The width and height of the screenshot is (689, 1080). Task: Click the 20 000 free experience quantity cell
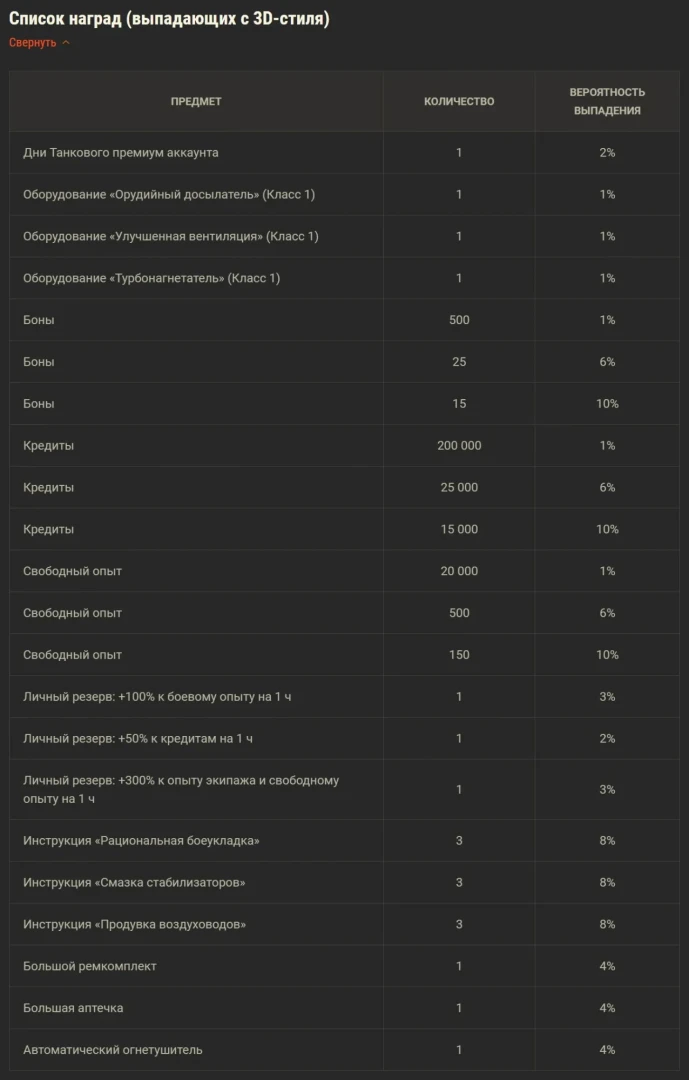pyautogui.click(x=459, y=572)
